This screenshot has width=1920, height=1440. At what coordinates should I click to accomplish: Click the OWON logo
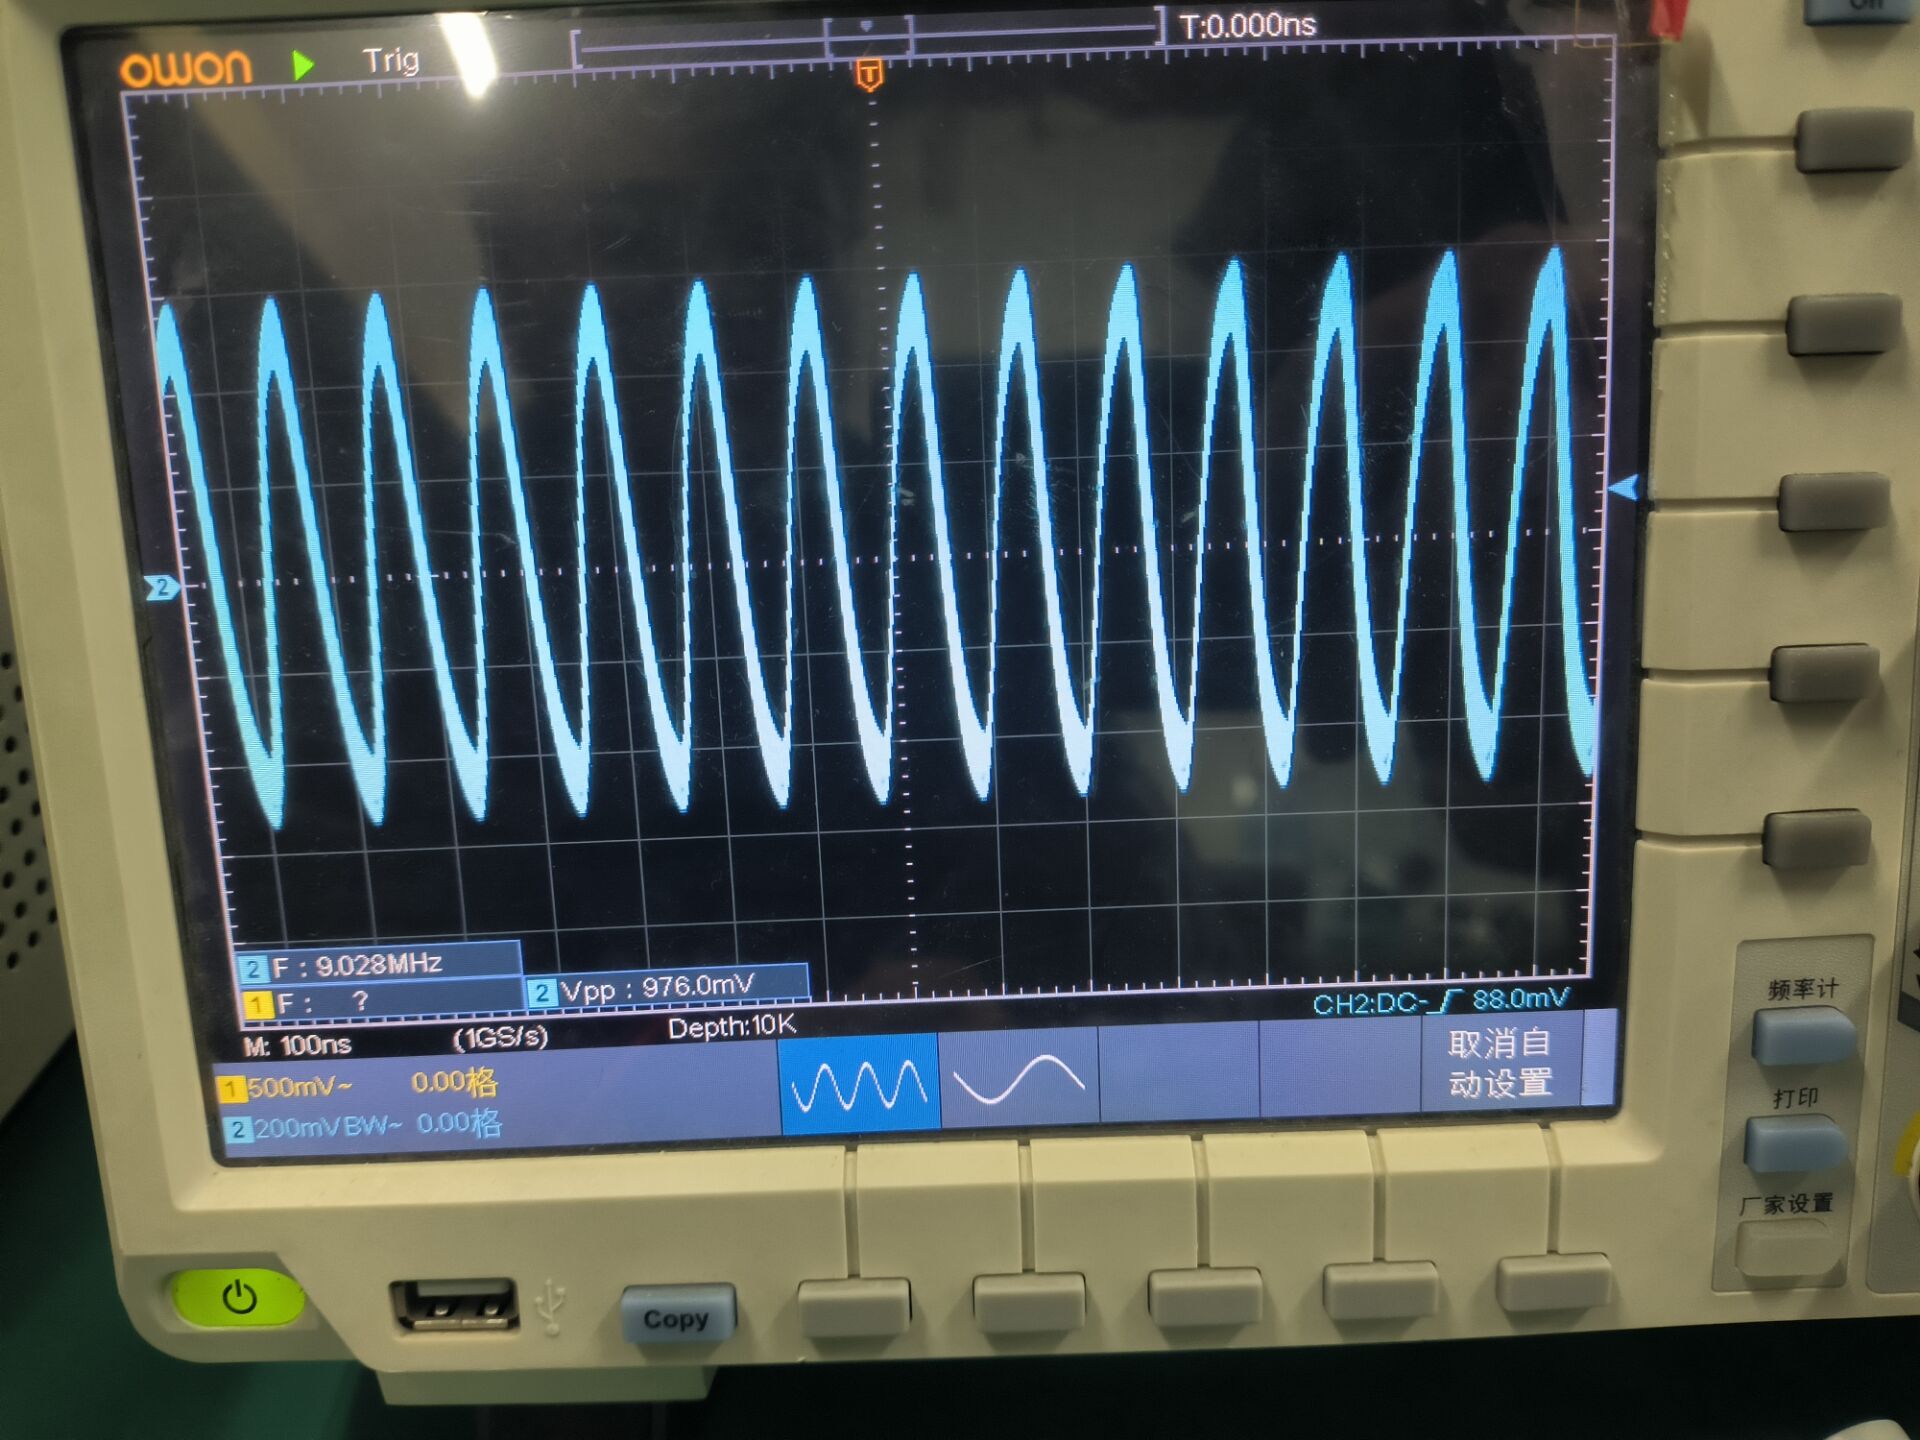coord(186,68)
